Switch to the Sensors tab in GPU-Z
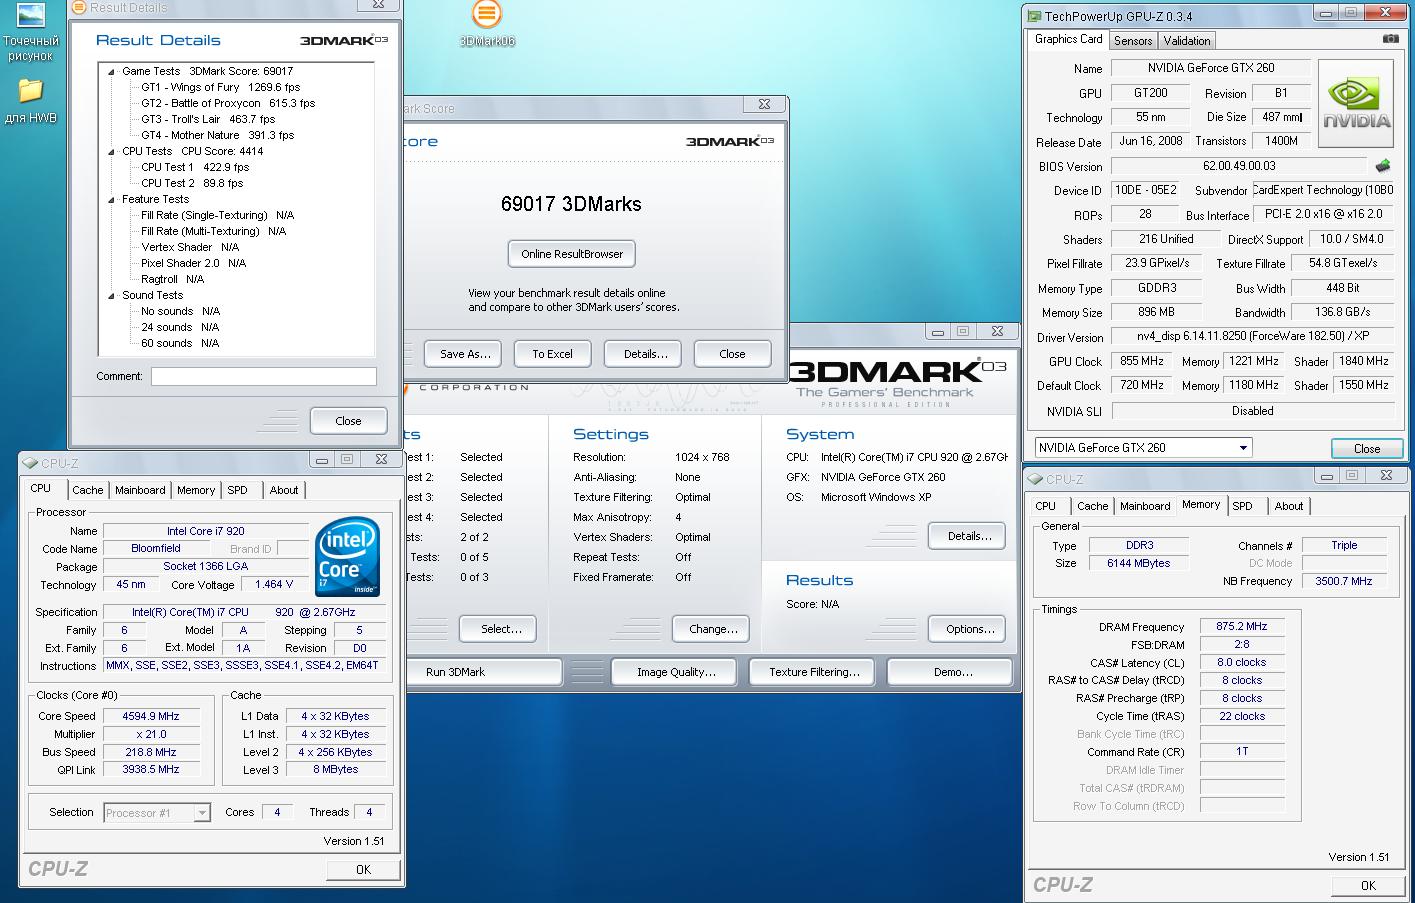The height and width of the screenshot is (903, 1415). 1133,41
